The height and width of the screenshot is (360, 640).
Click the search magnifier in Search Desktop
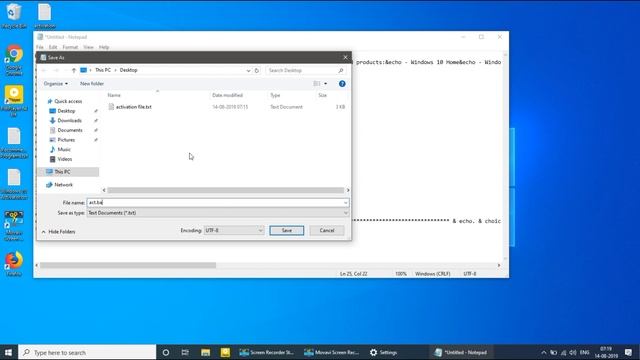coord(341,70)
